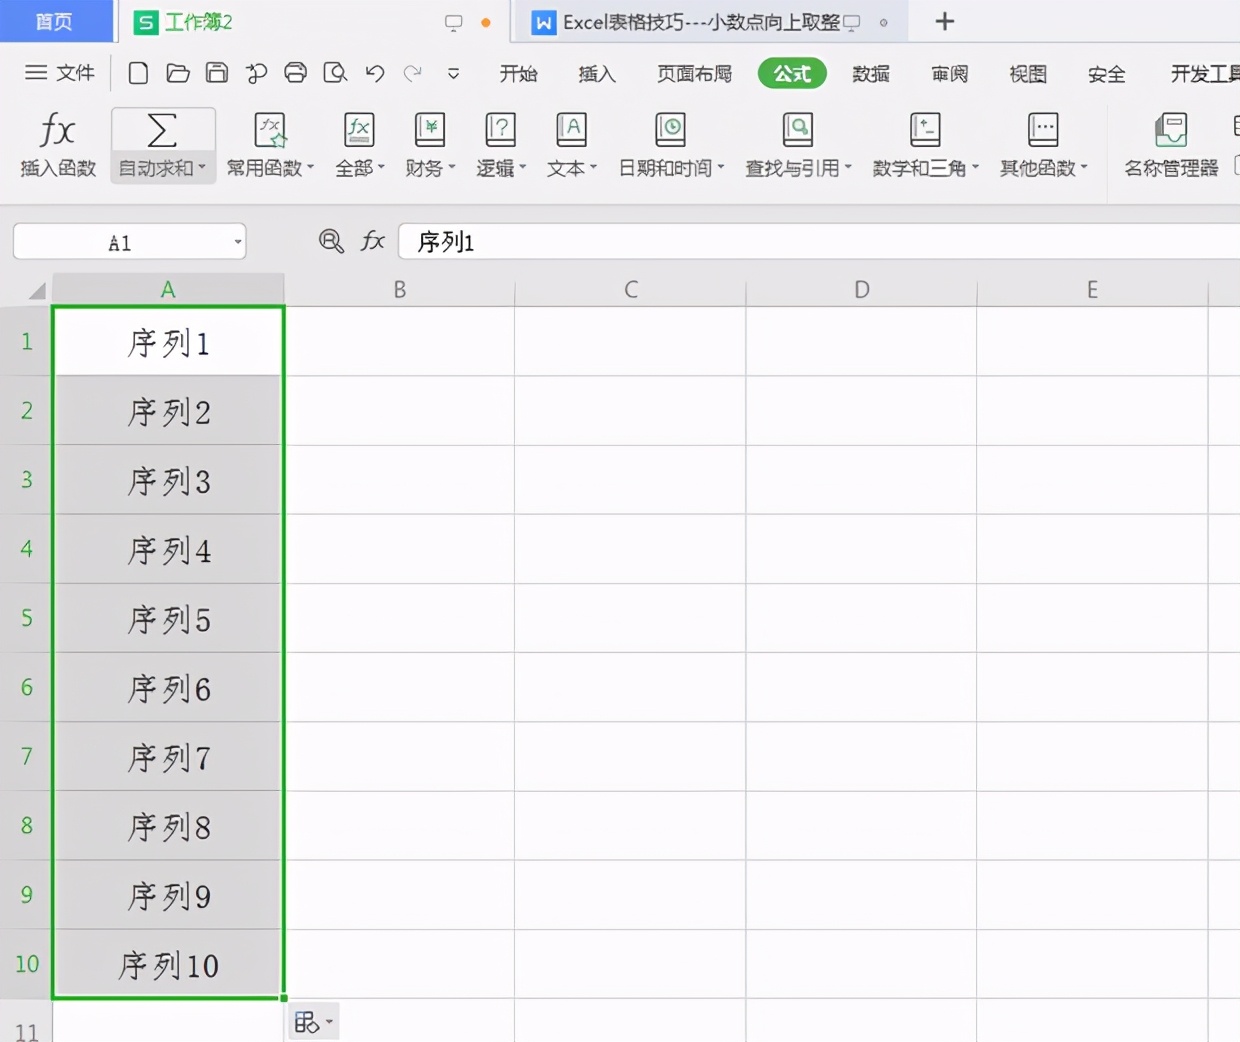Select the 公式 formulas tab
This screenshot has width=1240, height=1042.
(x=792, y=73)
